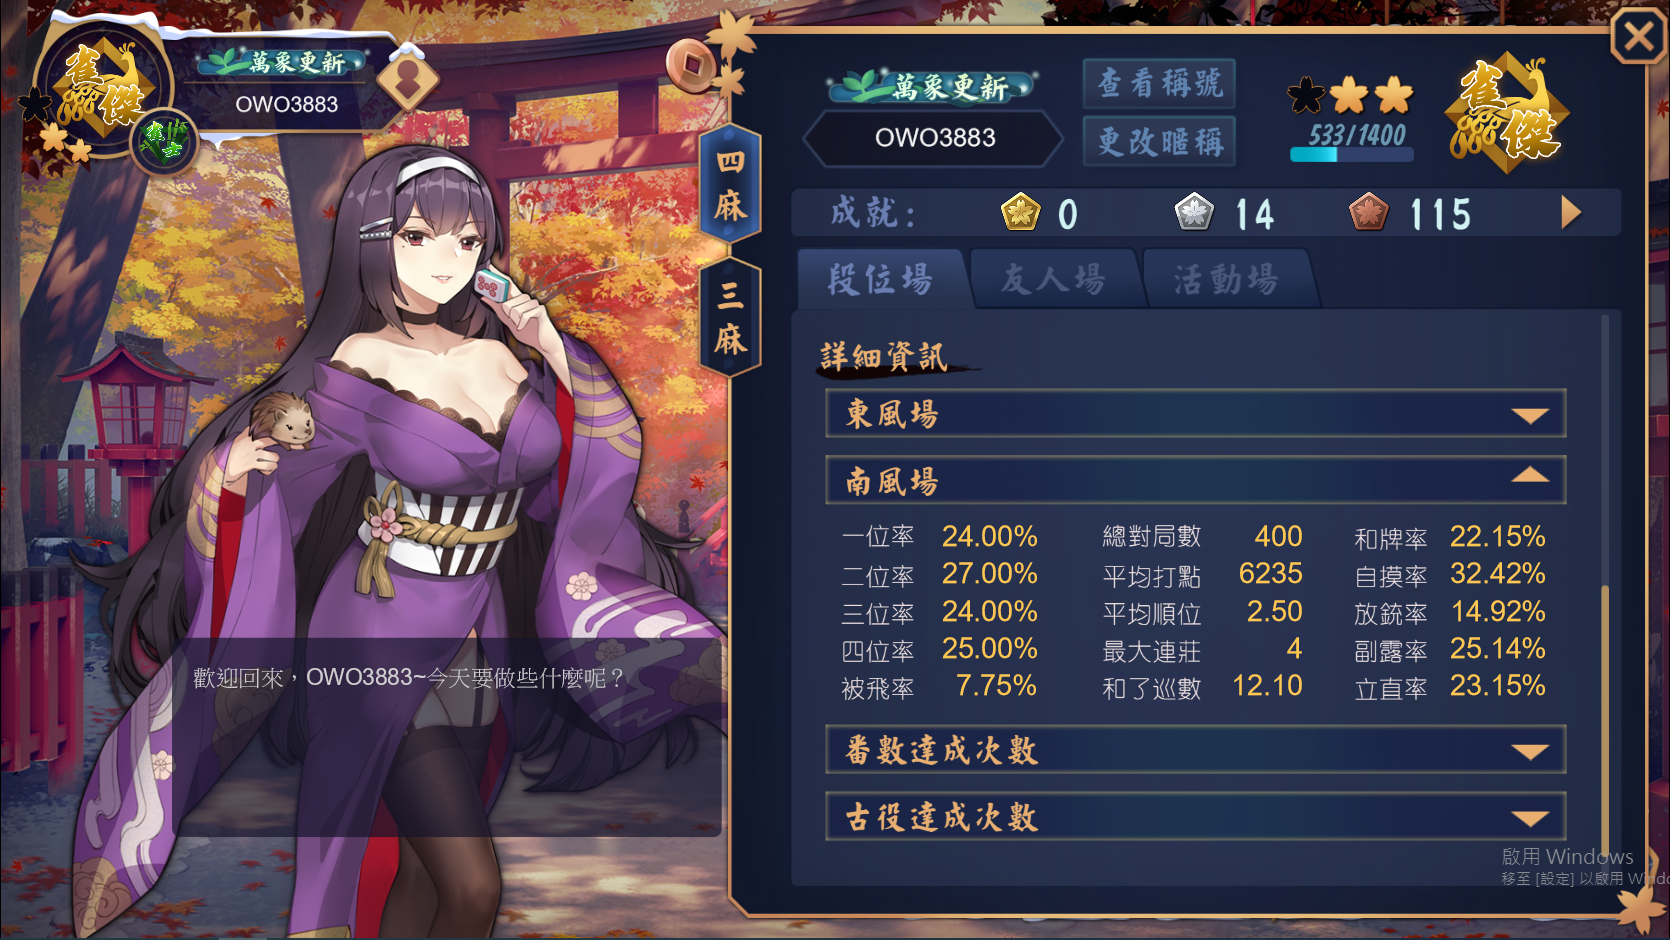Switch to 四麻 four-player mode
Screen dimensions: 1670x940
click(x=730, y=184)
